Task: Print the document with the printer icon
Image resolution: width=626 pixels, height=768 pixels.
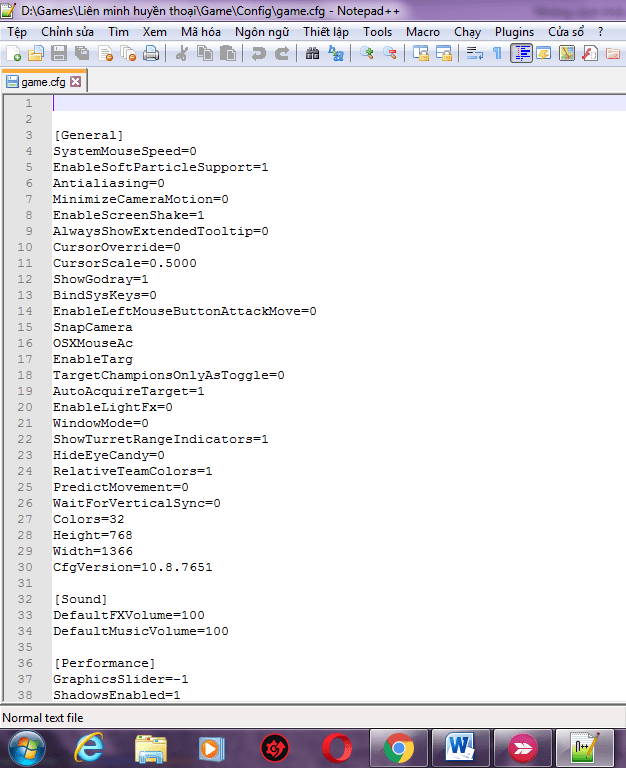Action: [x=151, y=53]
